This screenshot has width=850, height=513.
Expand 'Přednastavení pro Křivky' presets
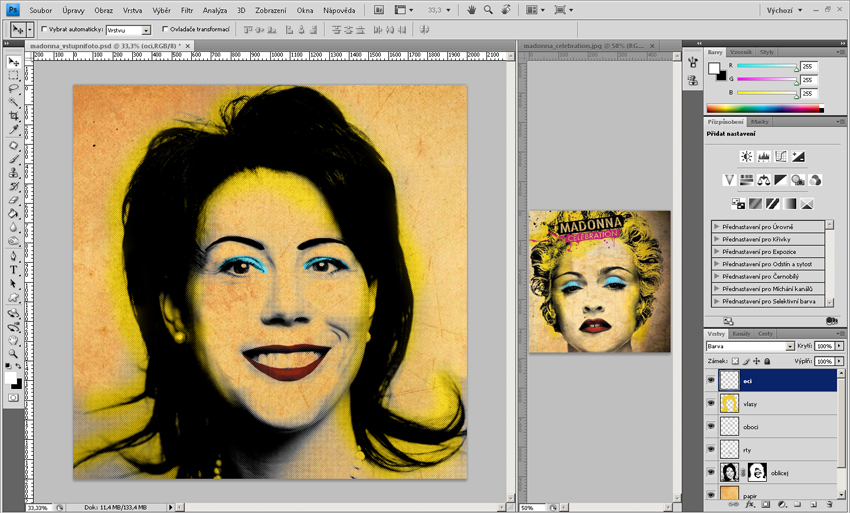tap(717, 239)
